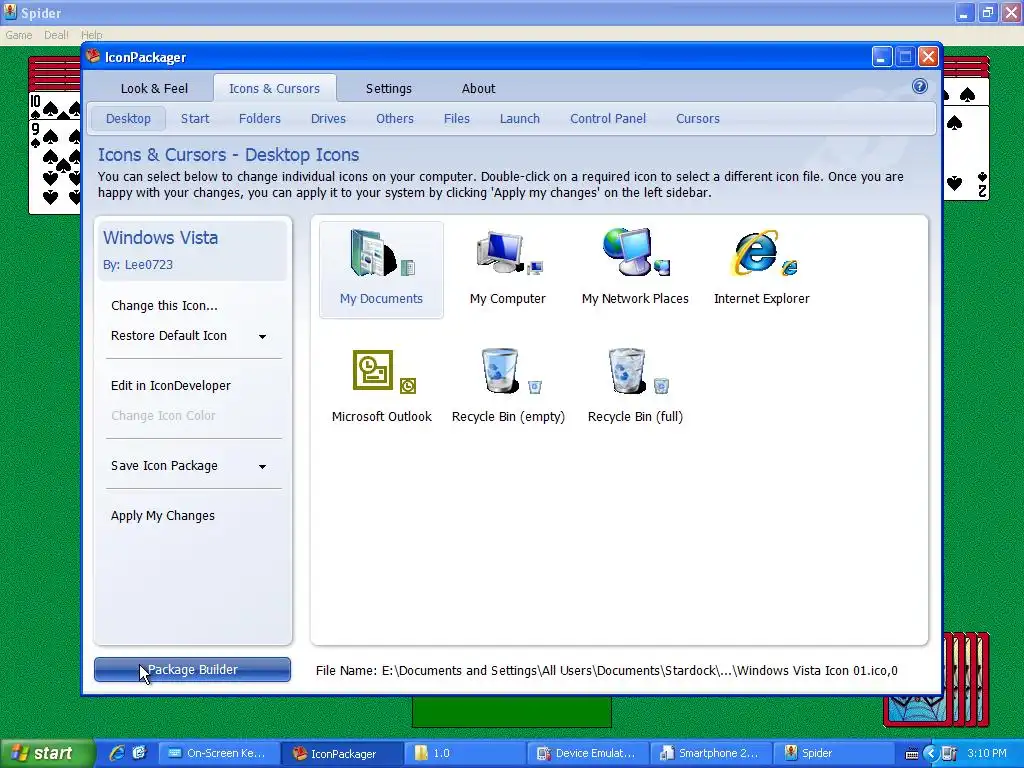The height and width of the screenshot is (768, 1024).
Task: Select the Files sub-tab
Action: pyautogui.click(x=456, y=118)
